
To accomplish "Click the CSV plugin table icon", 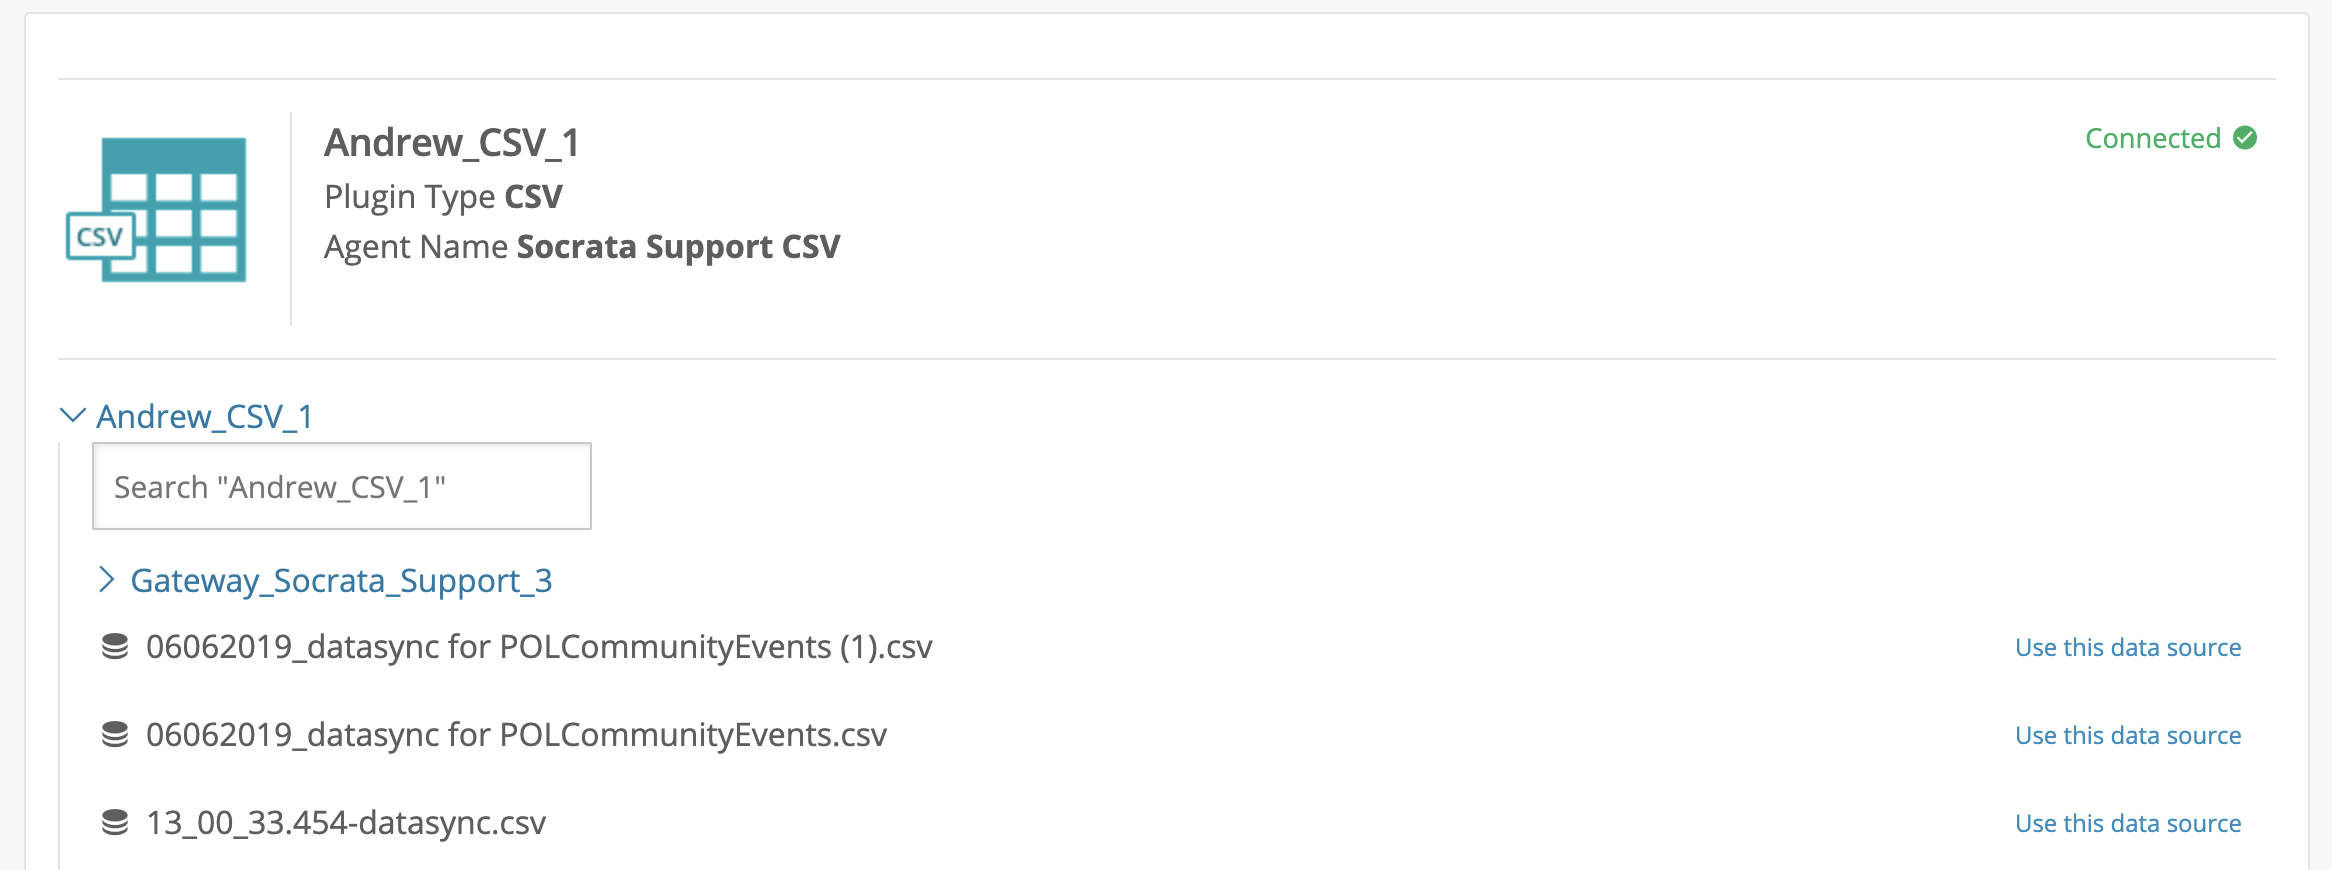I will pos(156,210).
